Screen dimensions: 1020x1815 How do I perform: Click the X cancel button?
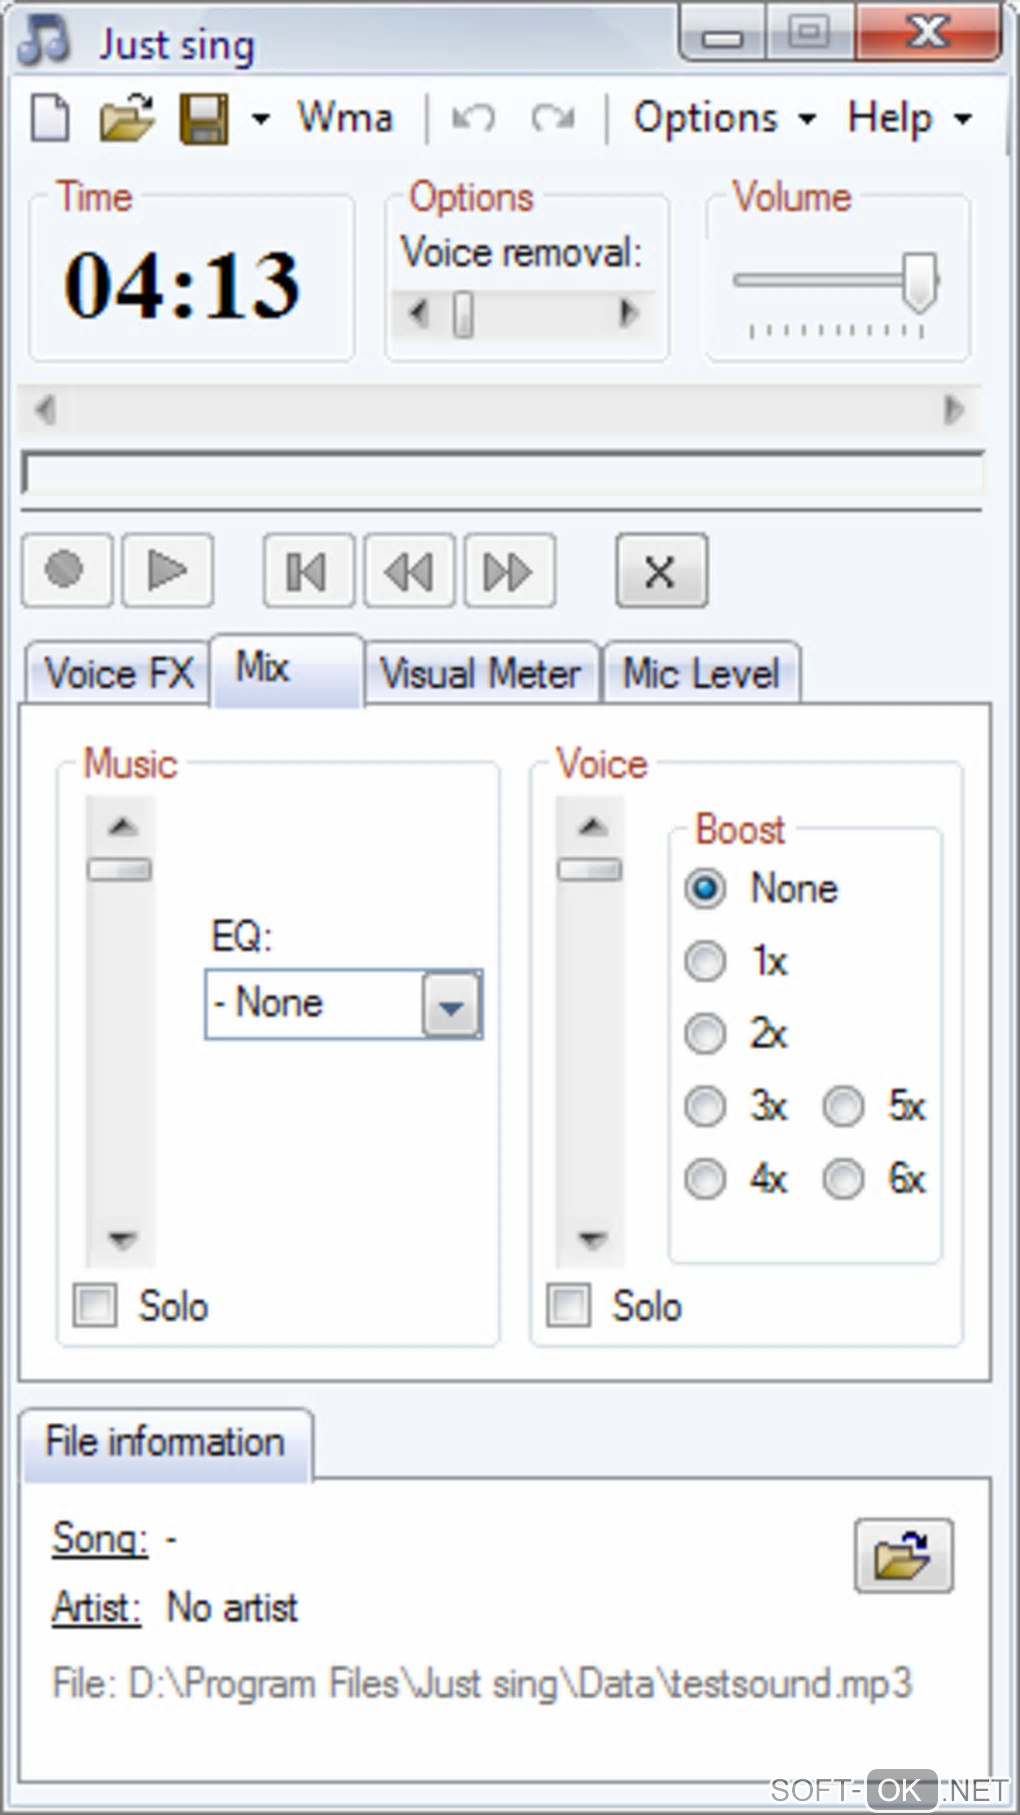(661, 572)
